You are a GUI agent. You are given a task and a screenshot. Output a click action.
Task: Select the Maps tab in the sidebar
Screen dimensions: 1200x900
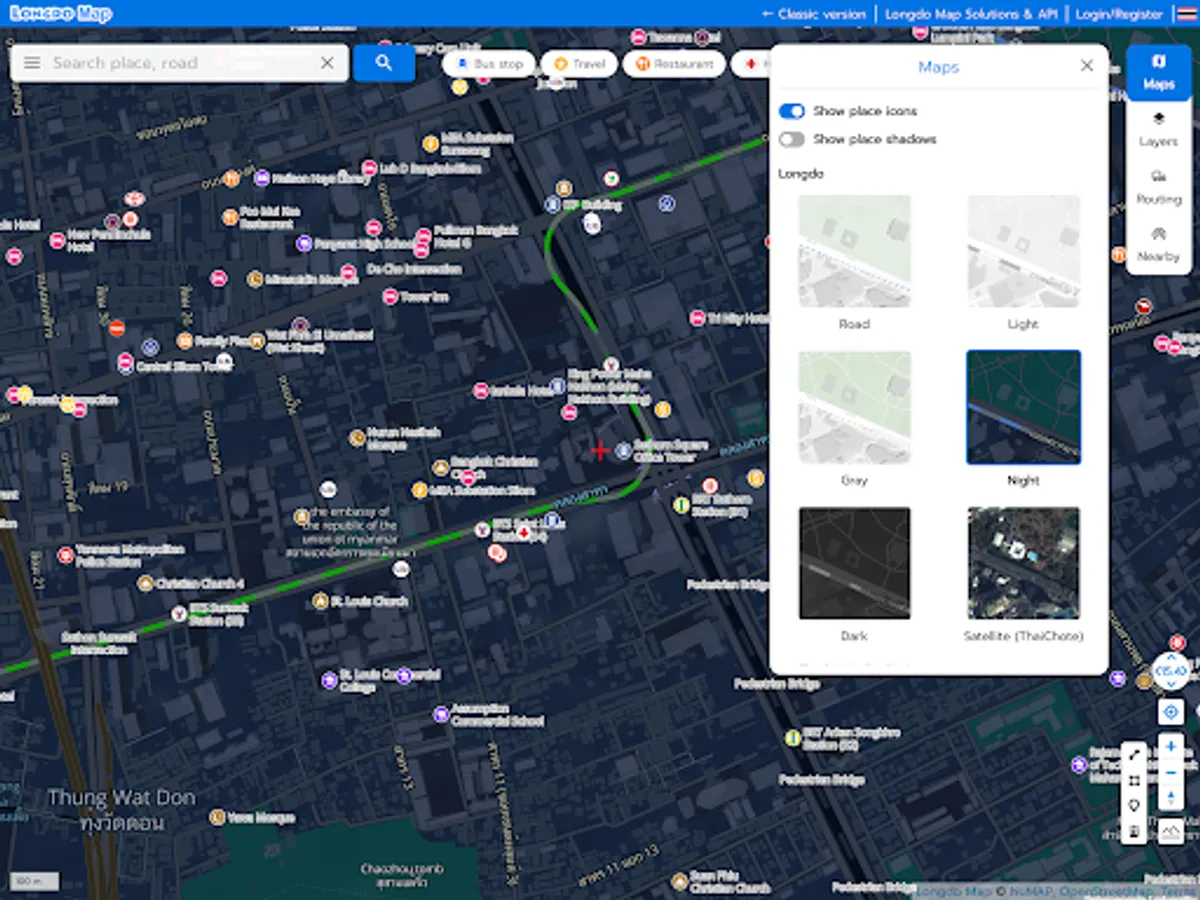click(1158, 73)
